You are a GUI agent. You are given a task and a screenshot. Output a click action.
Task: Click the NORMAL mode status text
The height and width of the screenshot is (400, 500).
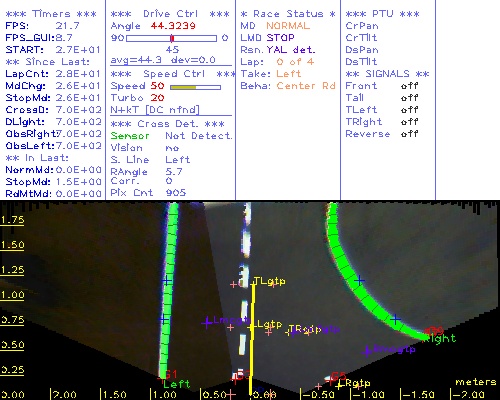click(x=288, y=26)
